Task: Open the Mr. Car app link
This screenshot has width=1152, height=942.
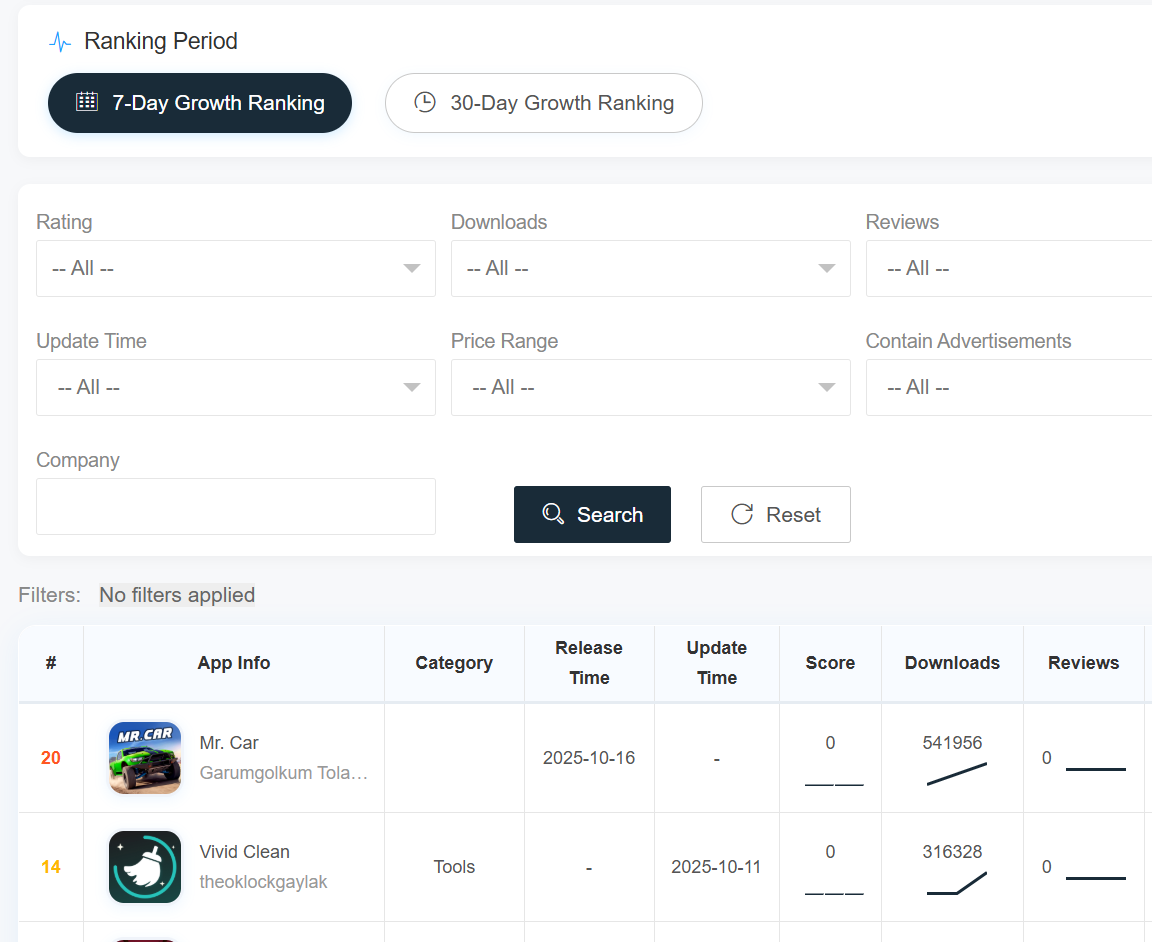Action: tap(228, 743)
